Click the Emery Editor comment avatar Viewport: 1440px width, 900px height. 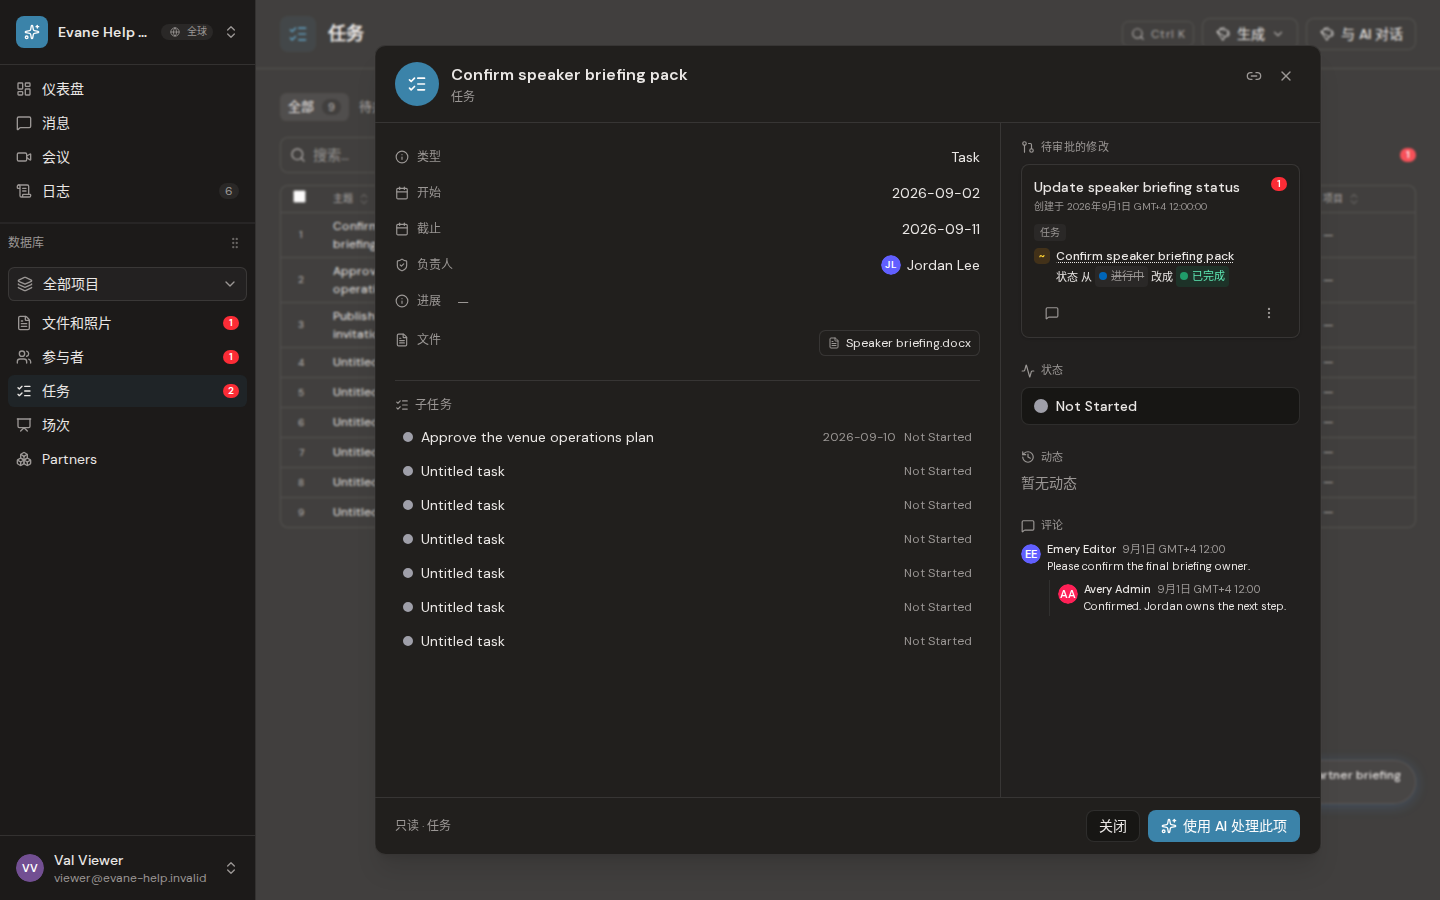coord(1031,554)
